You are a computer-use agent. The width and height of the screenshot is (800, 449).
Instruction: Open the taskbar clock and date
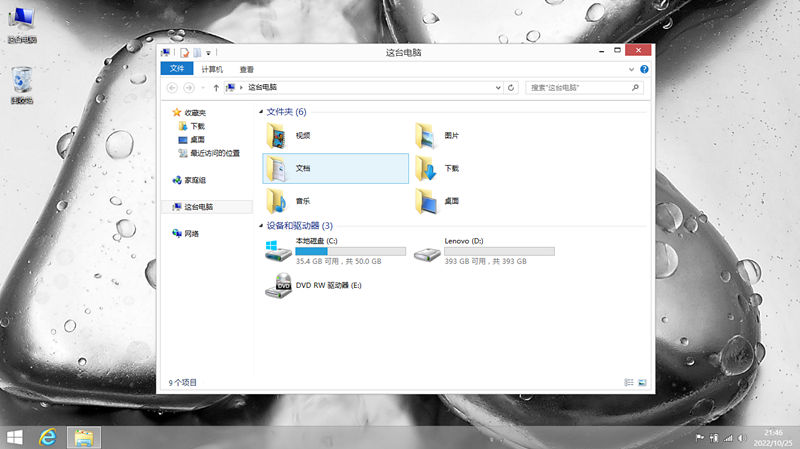pos(773,438)
